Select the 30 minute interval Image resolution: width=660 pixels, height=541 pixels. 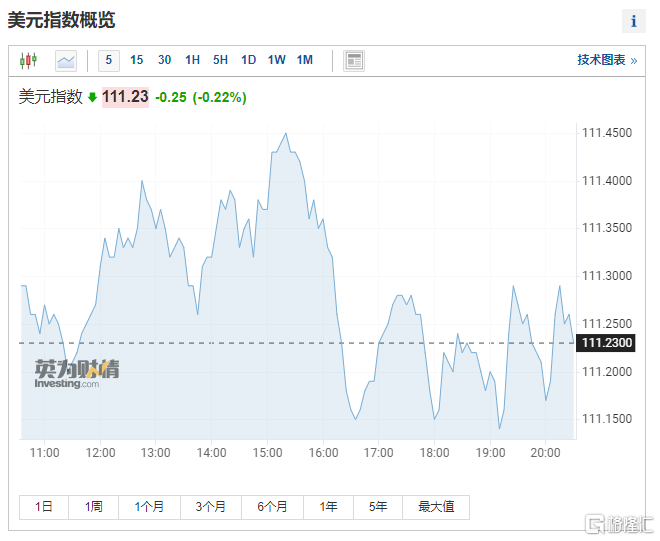(x=165, y=60)
